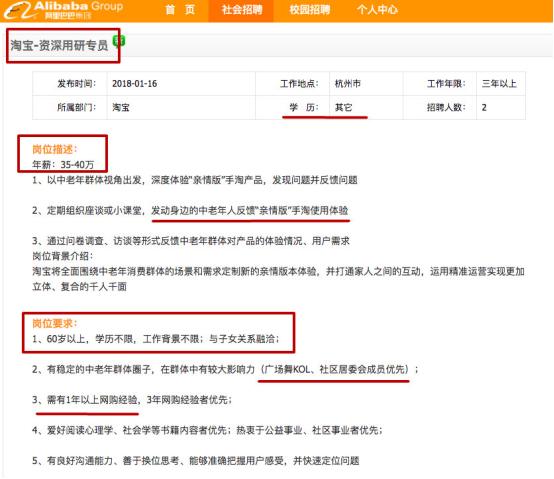554x479 pixels.
Task: Click the department value 淘宝
Action: (x=121, y=107)
